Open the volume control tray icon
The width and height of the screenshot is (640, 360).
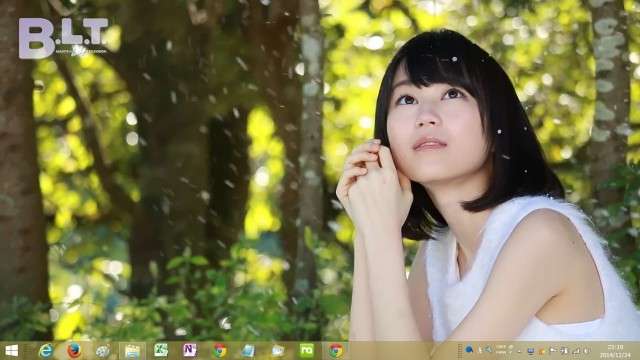[586, 351]
